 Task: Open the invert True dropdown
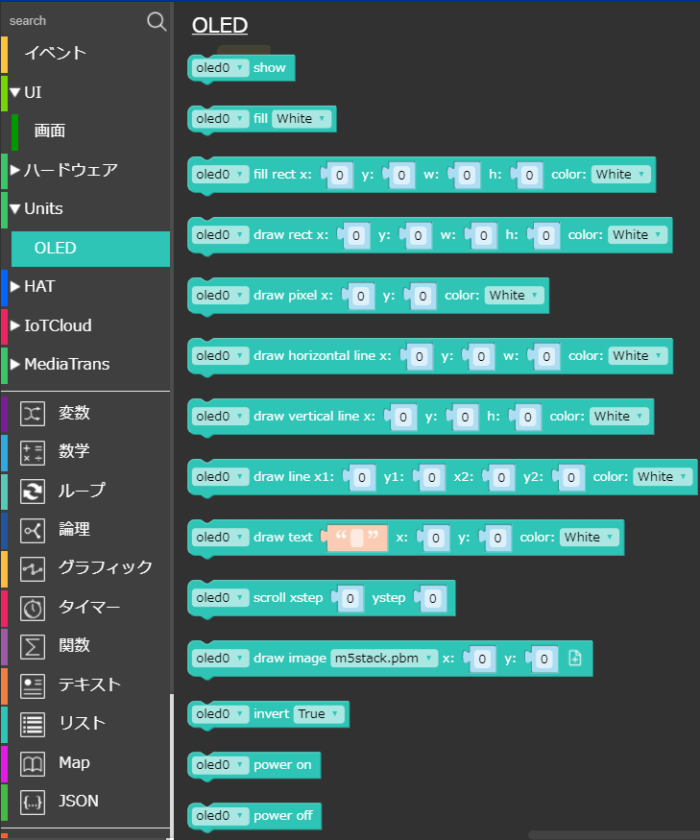coord(319,714)
